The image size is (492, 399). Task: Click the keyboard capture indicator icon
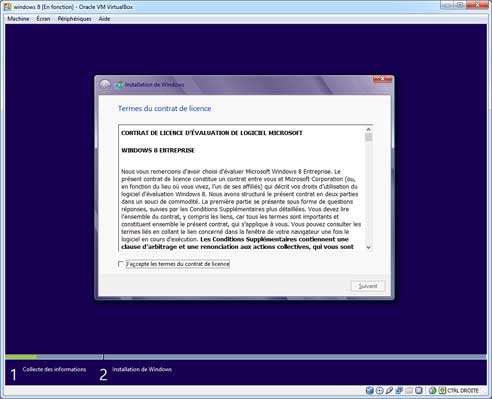click(442, 390)
